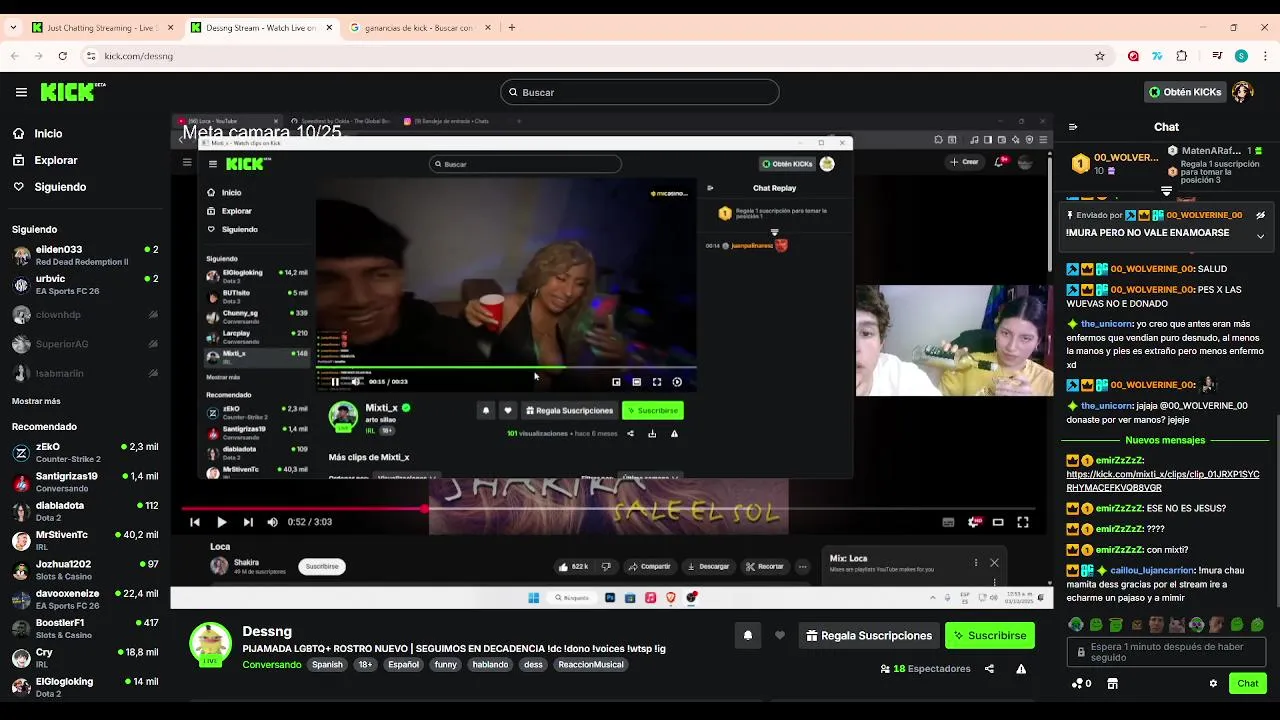Bookmark this page with star icon
The image size is (1280, 720).
tap(1100, 56)
